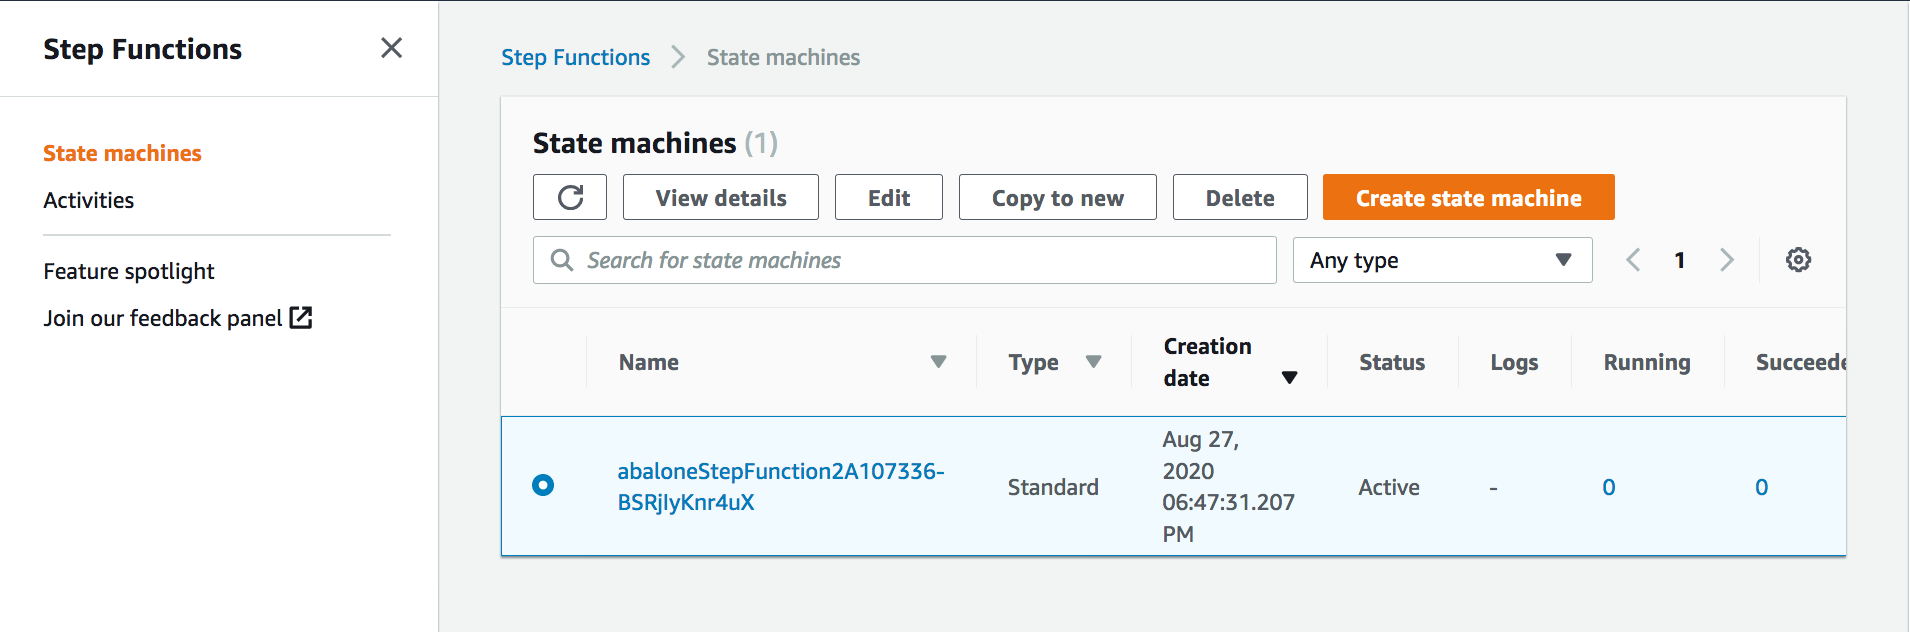
Task: Refresh the state machines list
Action: click(570, 197)
